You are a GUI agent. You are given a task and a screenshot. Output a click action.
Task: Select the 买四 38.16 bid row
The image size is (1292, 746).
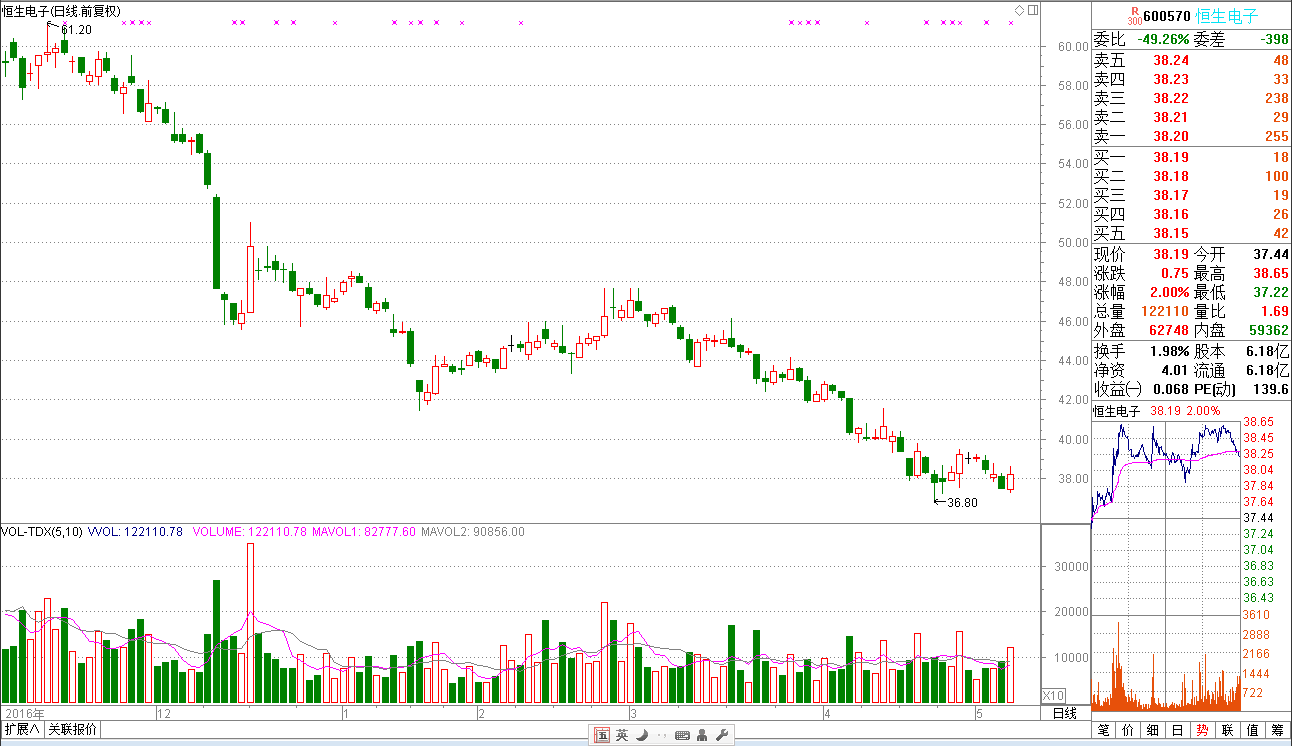tap(1191, 214)
